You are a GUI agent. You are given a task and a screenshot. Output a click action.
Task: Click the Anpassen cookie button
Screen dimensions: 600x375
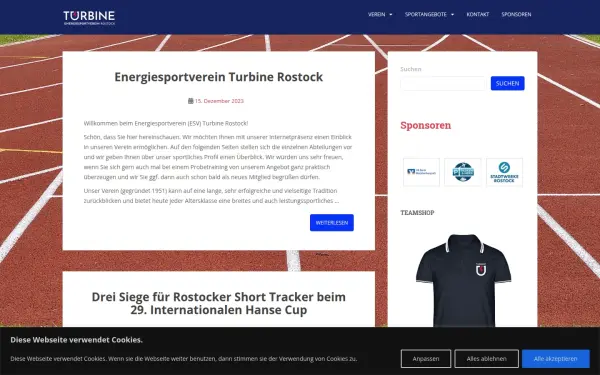tap(426, 359)
